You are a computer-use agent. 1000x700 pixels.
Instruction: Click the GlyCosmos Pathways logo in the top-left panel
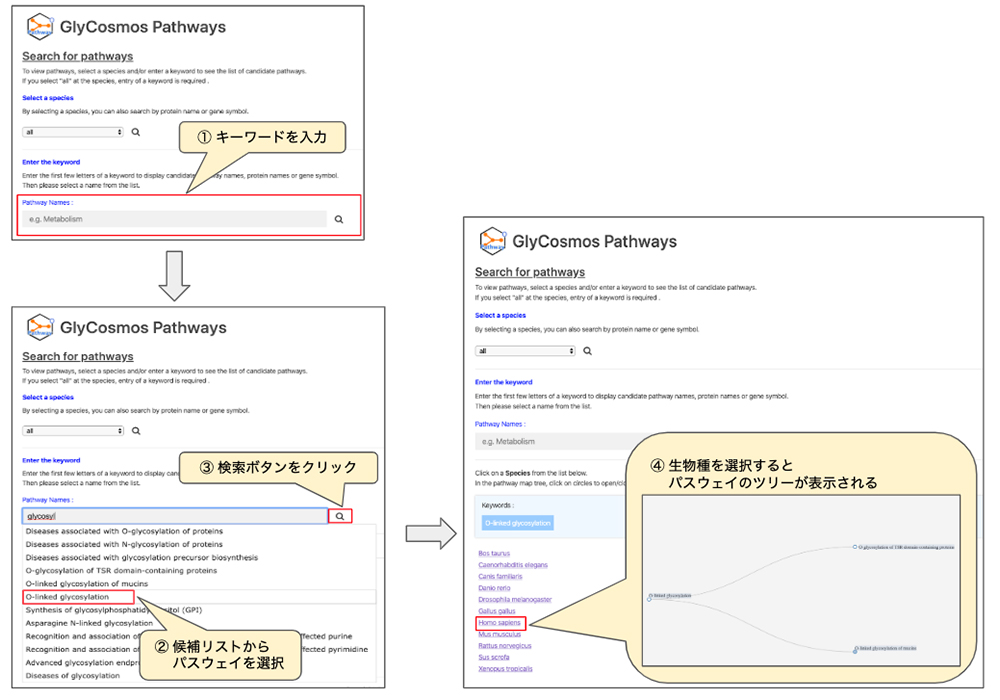coord(40,26)
